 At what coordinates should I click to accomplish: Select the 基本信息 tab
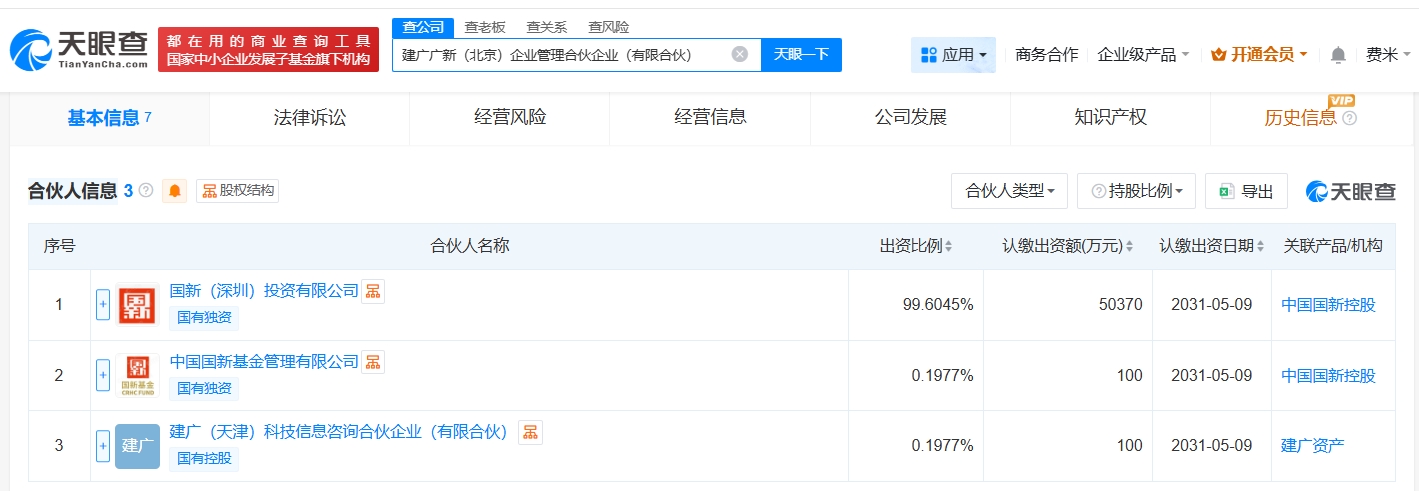tap(109, 118)
